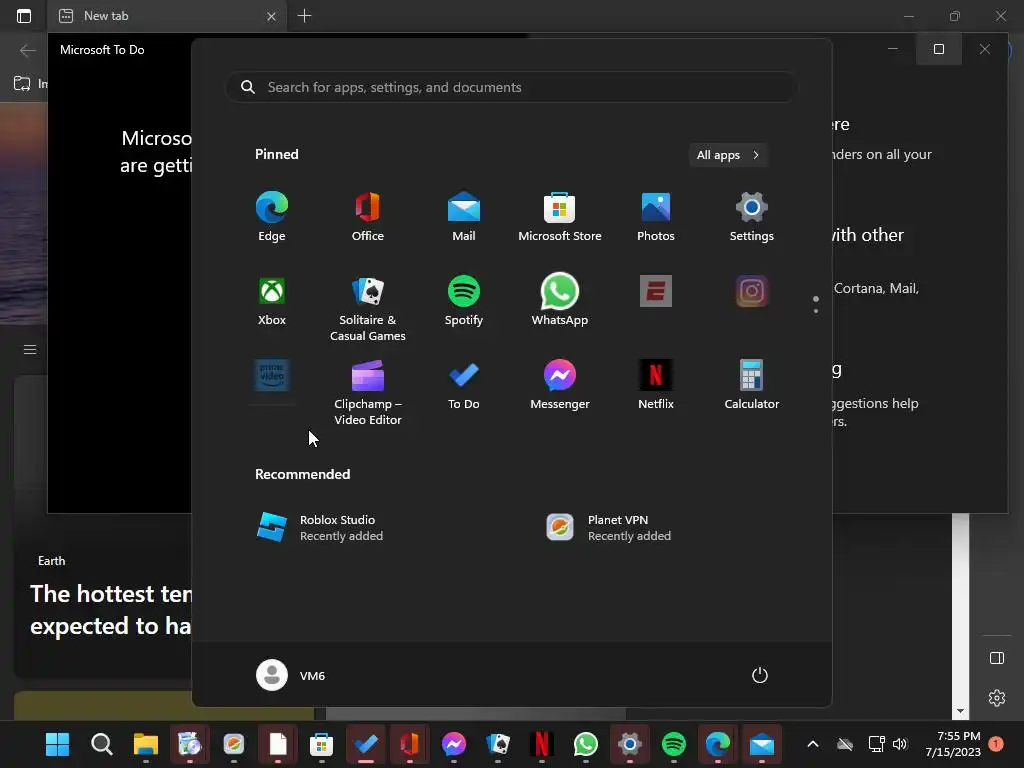The width and height of the screenshot is (1024, 768).
Task: Launch the To Do pinned app
Action: tap(464, 385)
